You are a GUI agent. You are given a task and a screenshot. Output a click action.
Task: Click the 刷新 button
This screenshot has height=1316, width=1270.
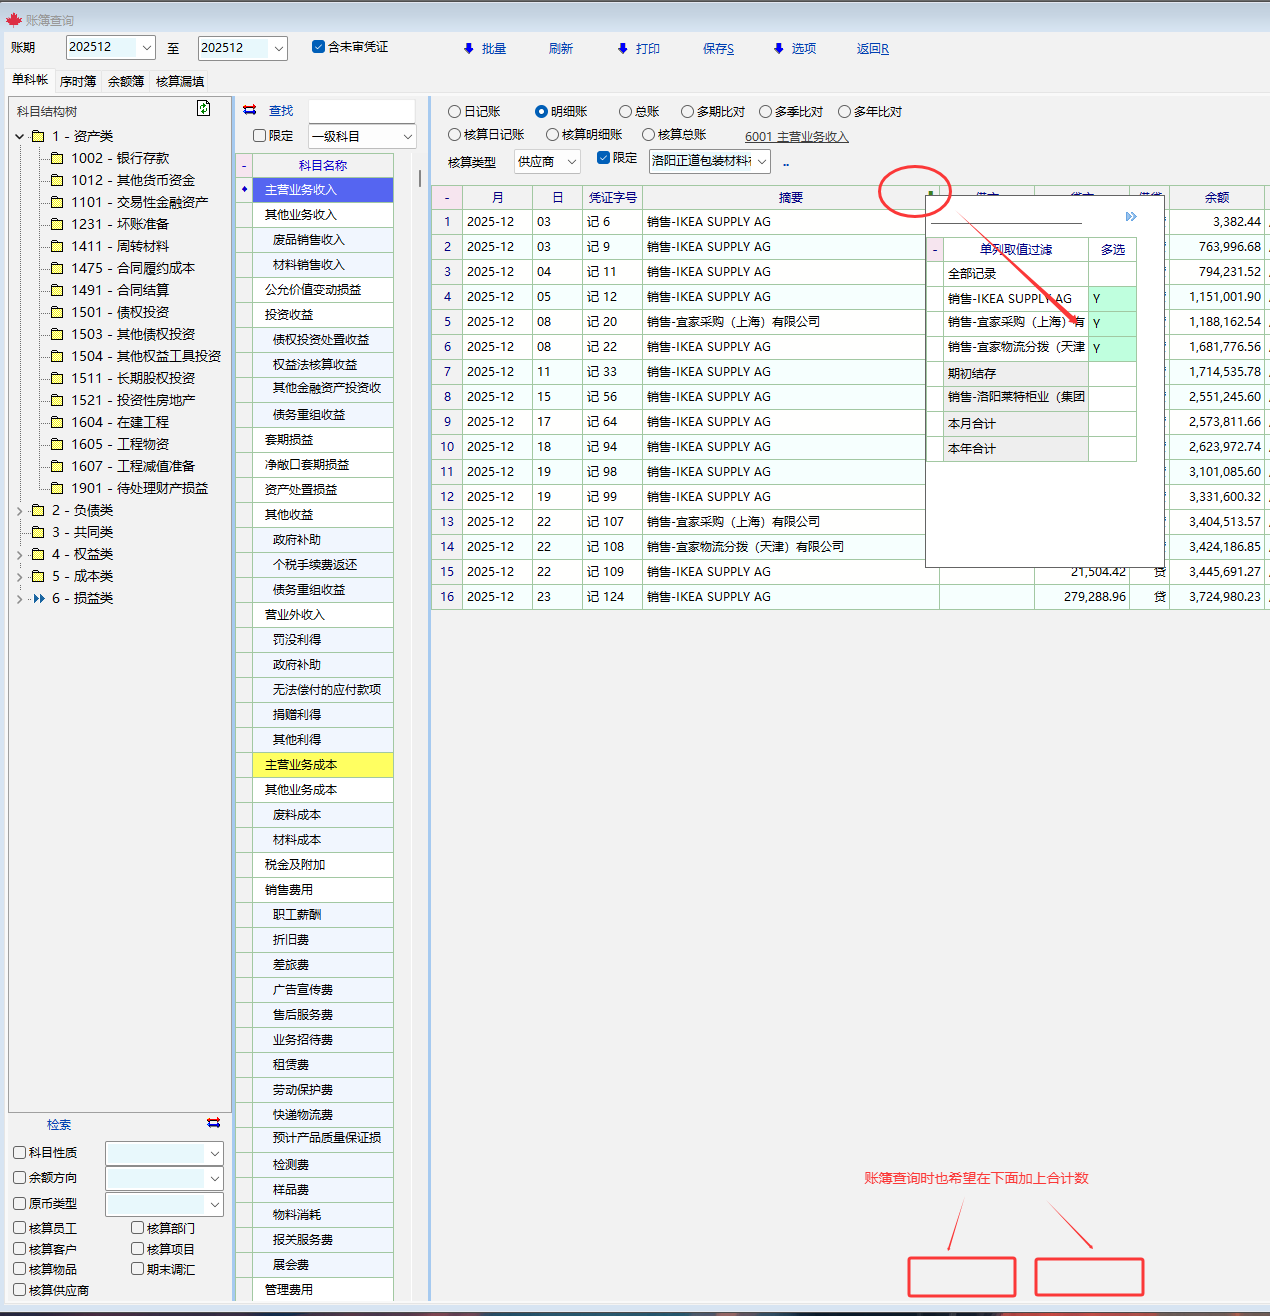[560, 49]
